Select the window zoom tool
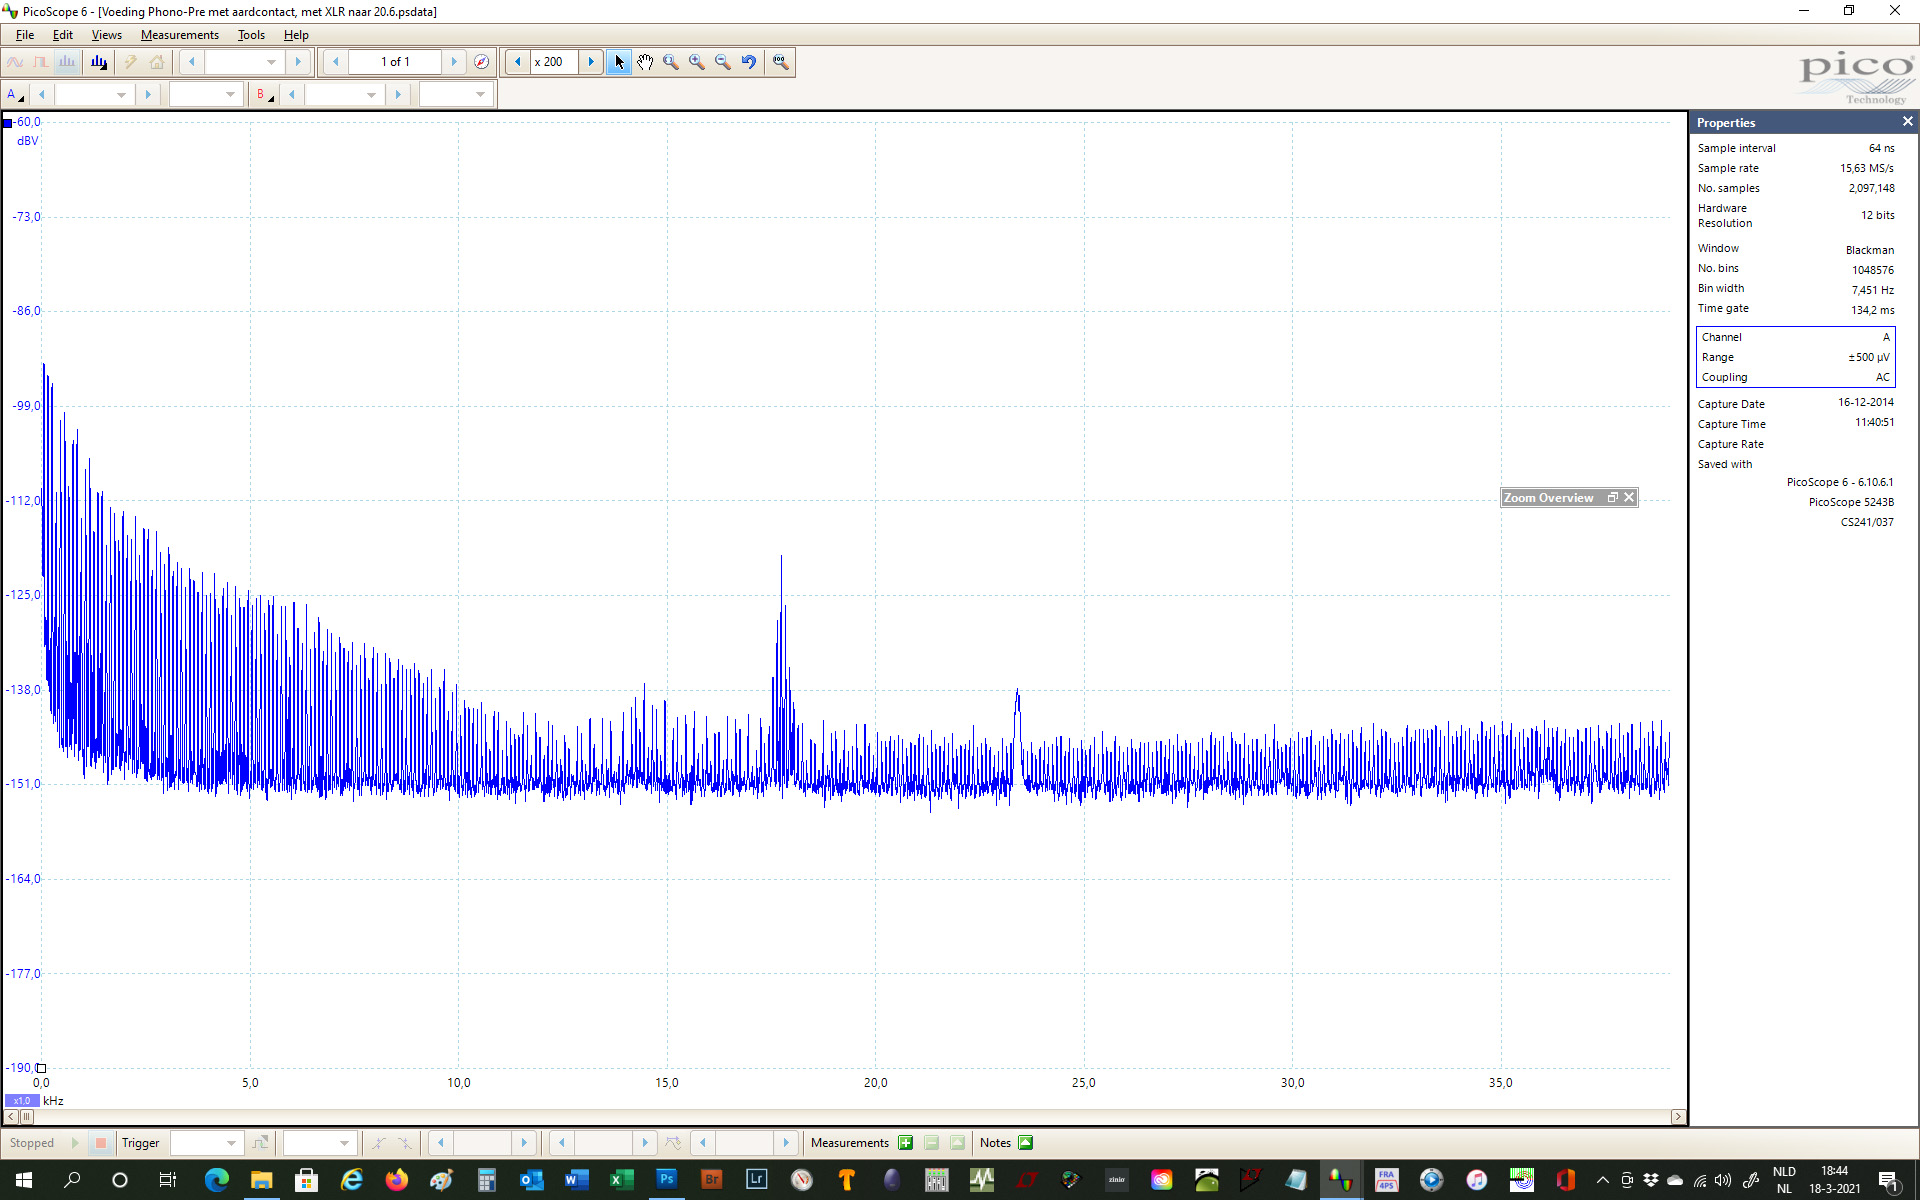Image resolution: width=1920 pixels, height=1200 pixels. 671,62
